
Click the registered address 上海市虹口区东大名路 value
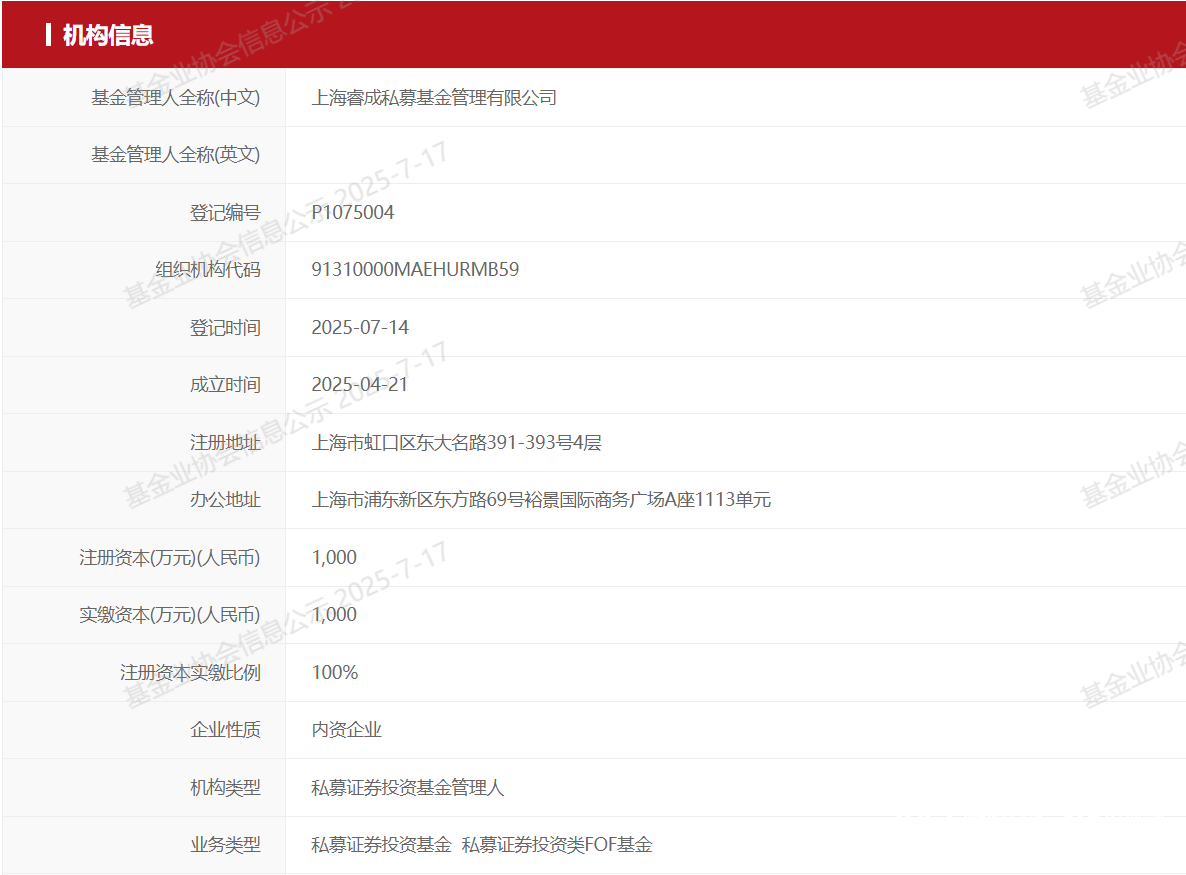tap(456, 442)
